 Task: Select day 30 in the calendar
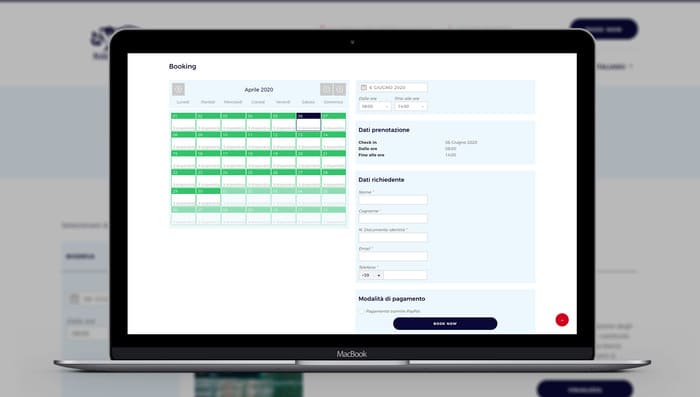coord(208,197)
